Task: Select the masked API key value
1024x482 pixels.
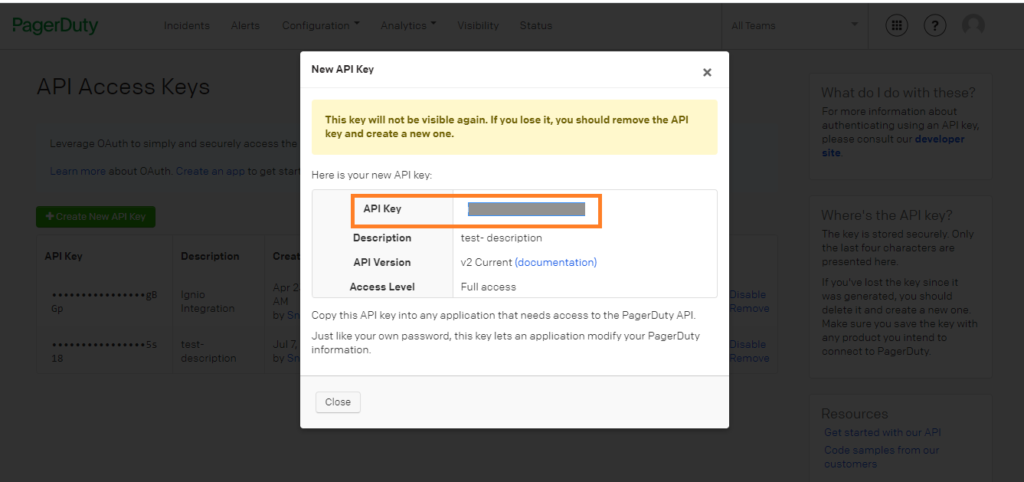Action: click(x=526, y=209)
